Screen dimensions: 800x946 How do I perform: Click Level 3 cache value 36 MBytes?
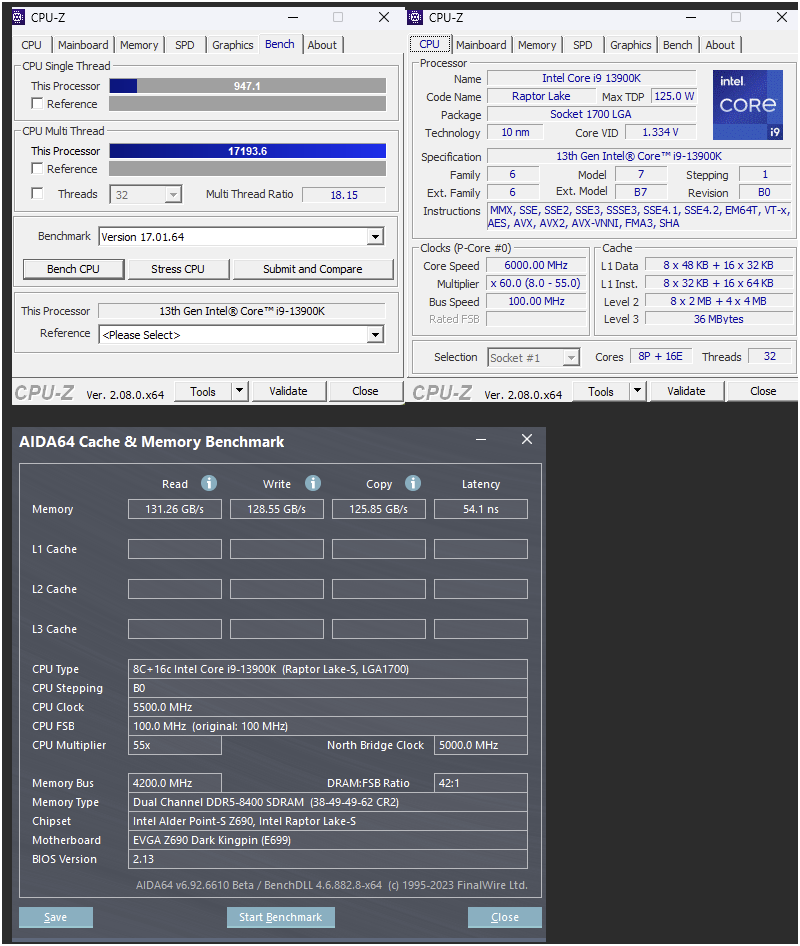(719, 319)
